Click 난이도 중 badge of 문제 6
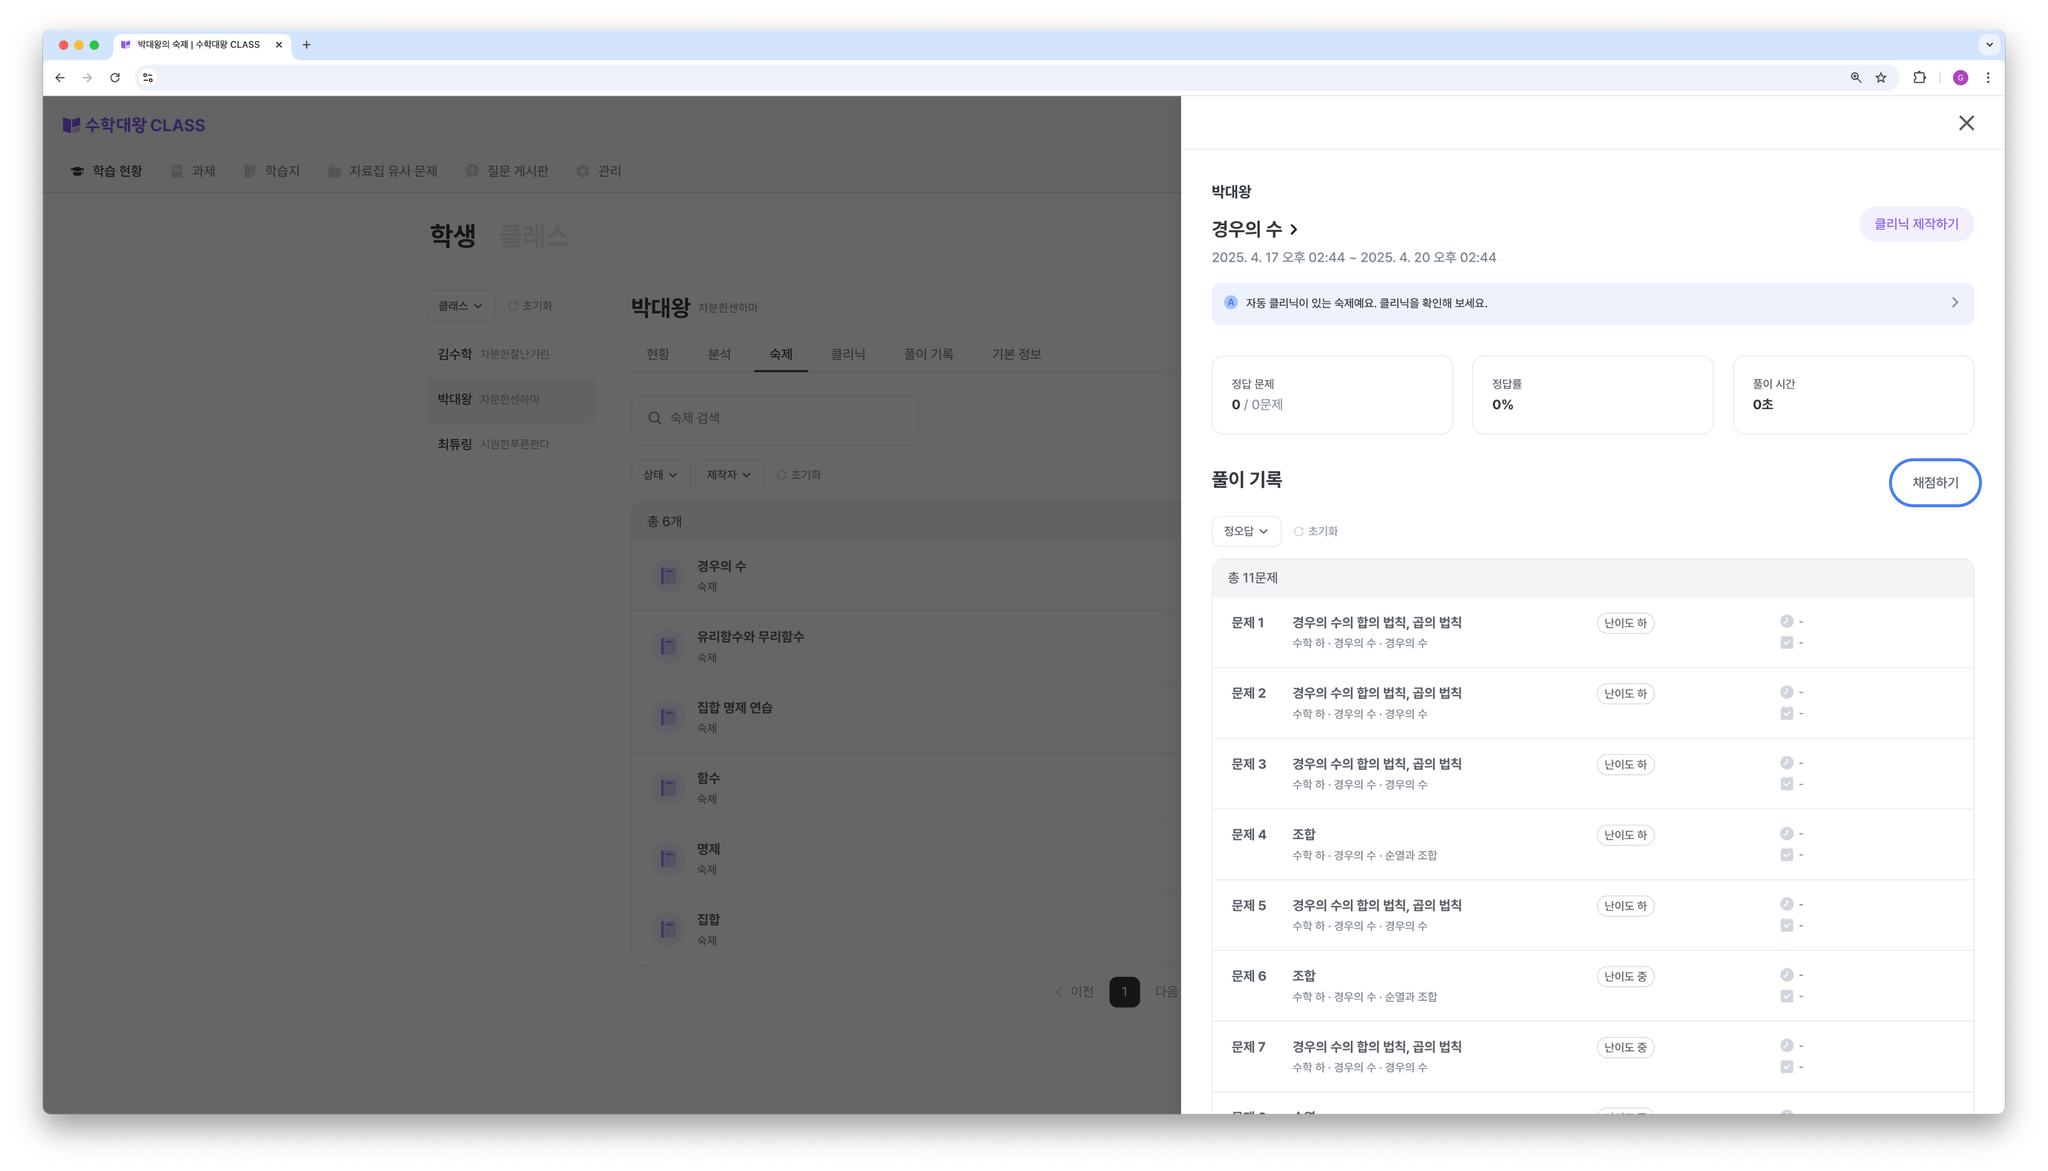This screenshot has height=1171, width=2048. pos(1625,977)
